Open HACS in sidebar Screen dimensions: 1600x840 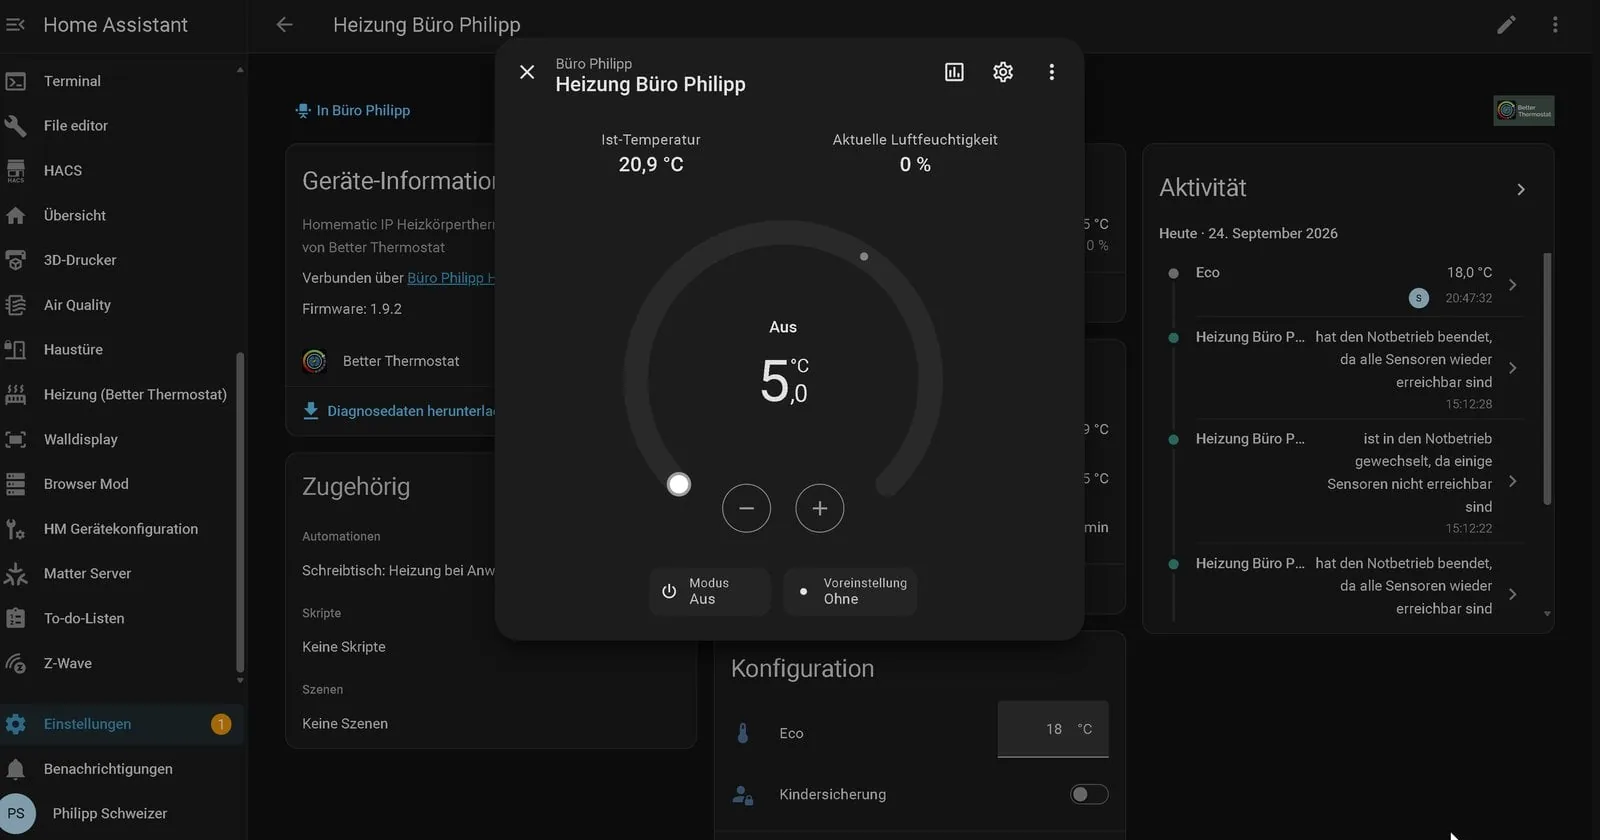coord(120,170)
